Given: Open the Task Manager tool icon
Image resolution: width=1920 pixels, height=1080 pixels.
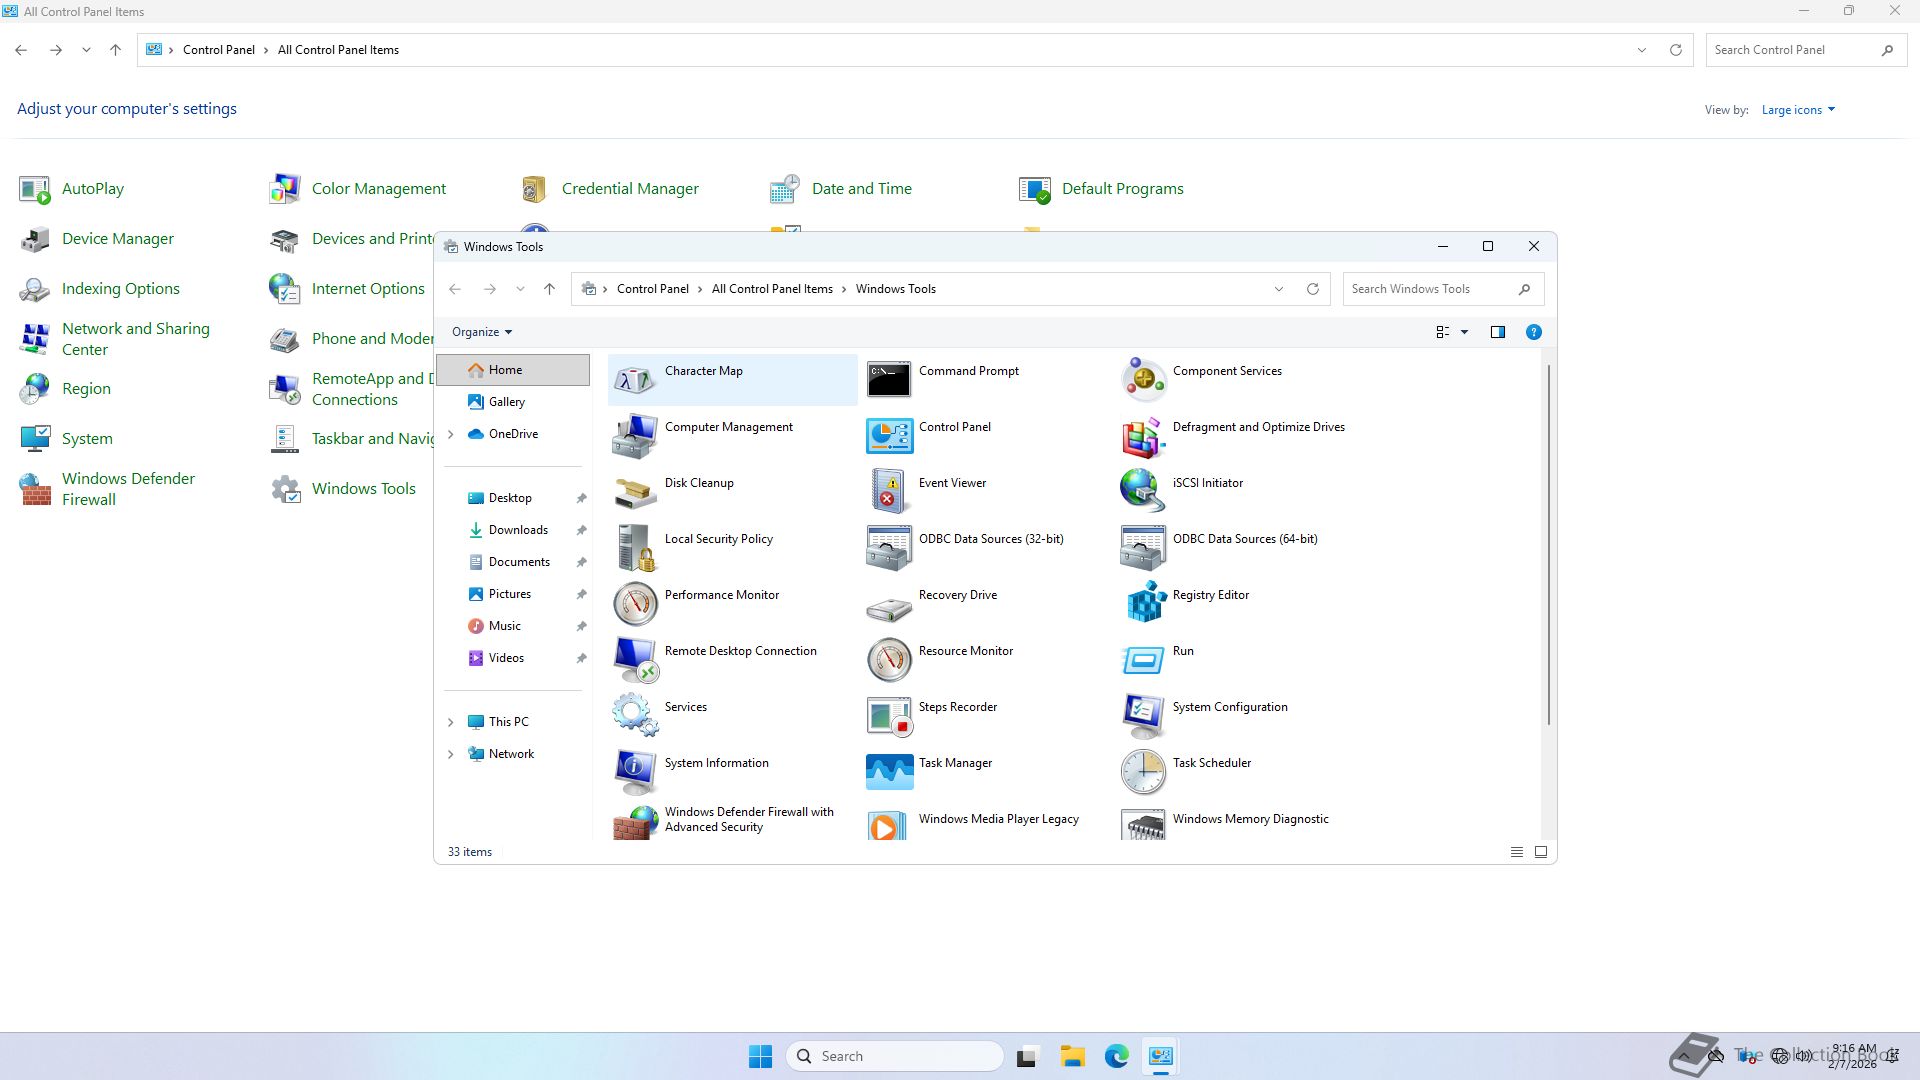Looking at the screenshot, I should point(889,771).
